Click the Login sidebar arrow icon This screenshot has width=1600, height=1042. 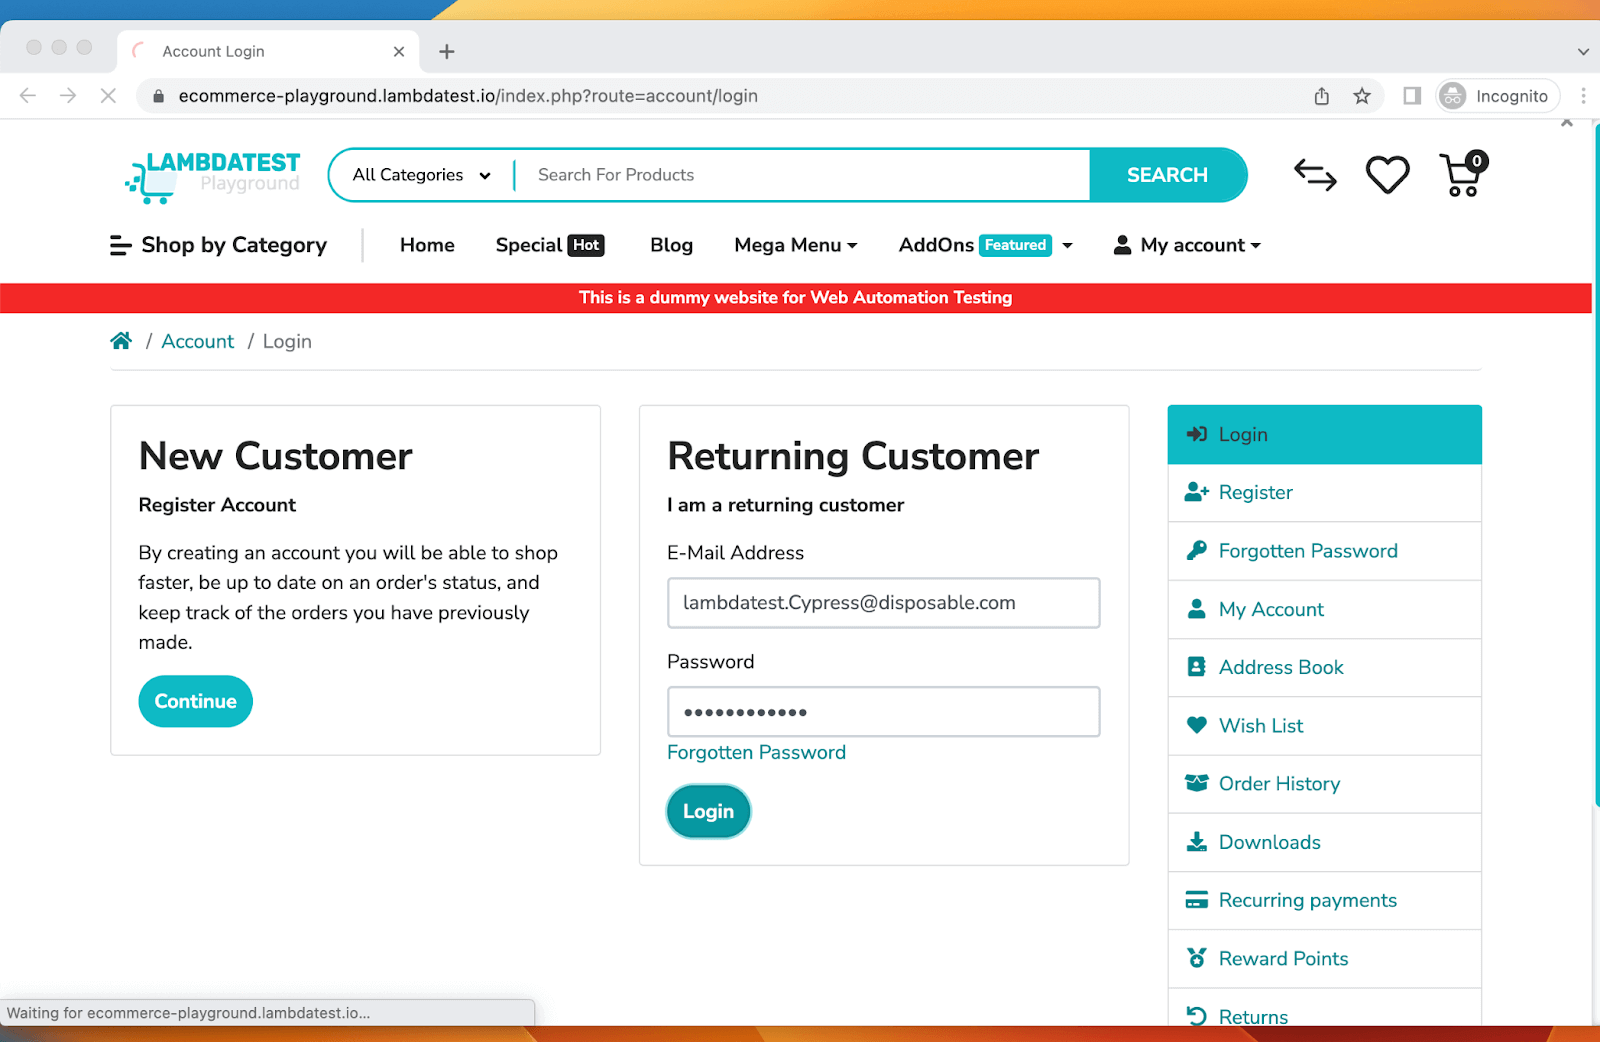click(1196, 434)
